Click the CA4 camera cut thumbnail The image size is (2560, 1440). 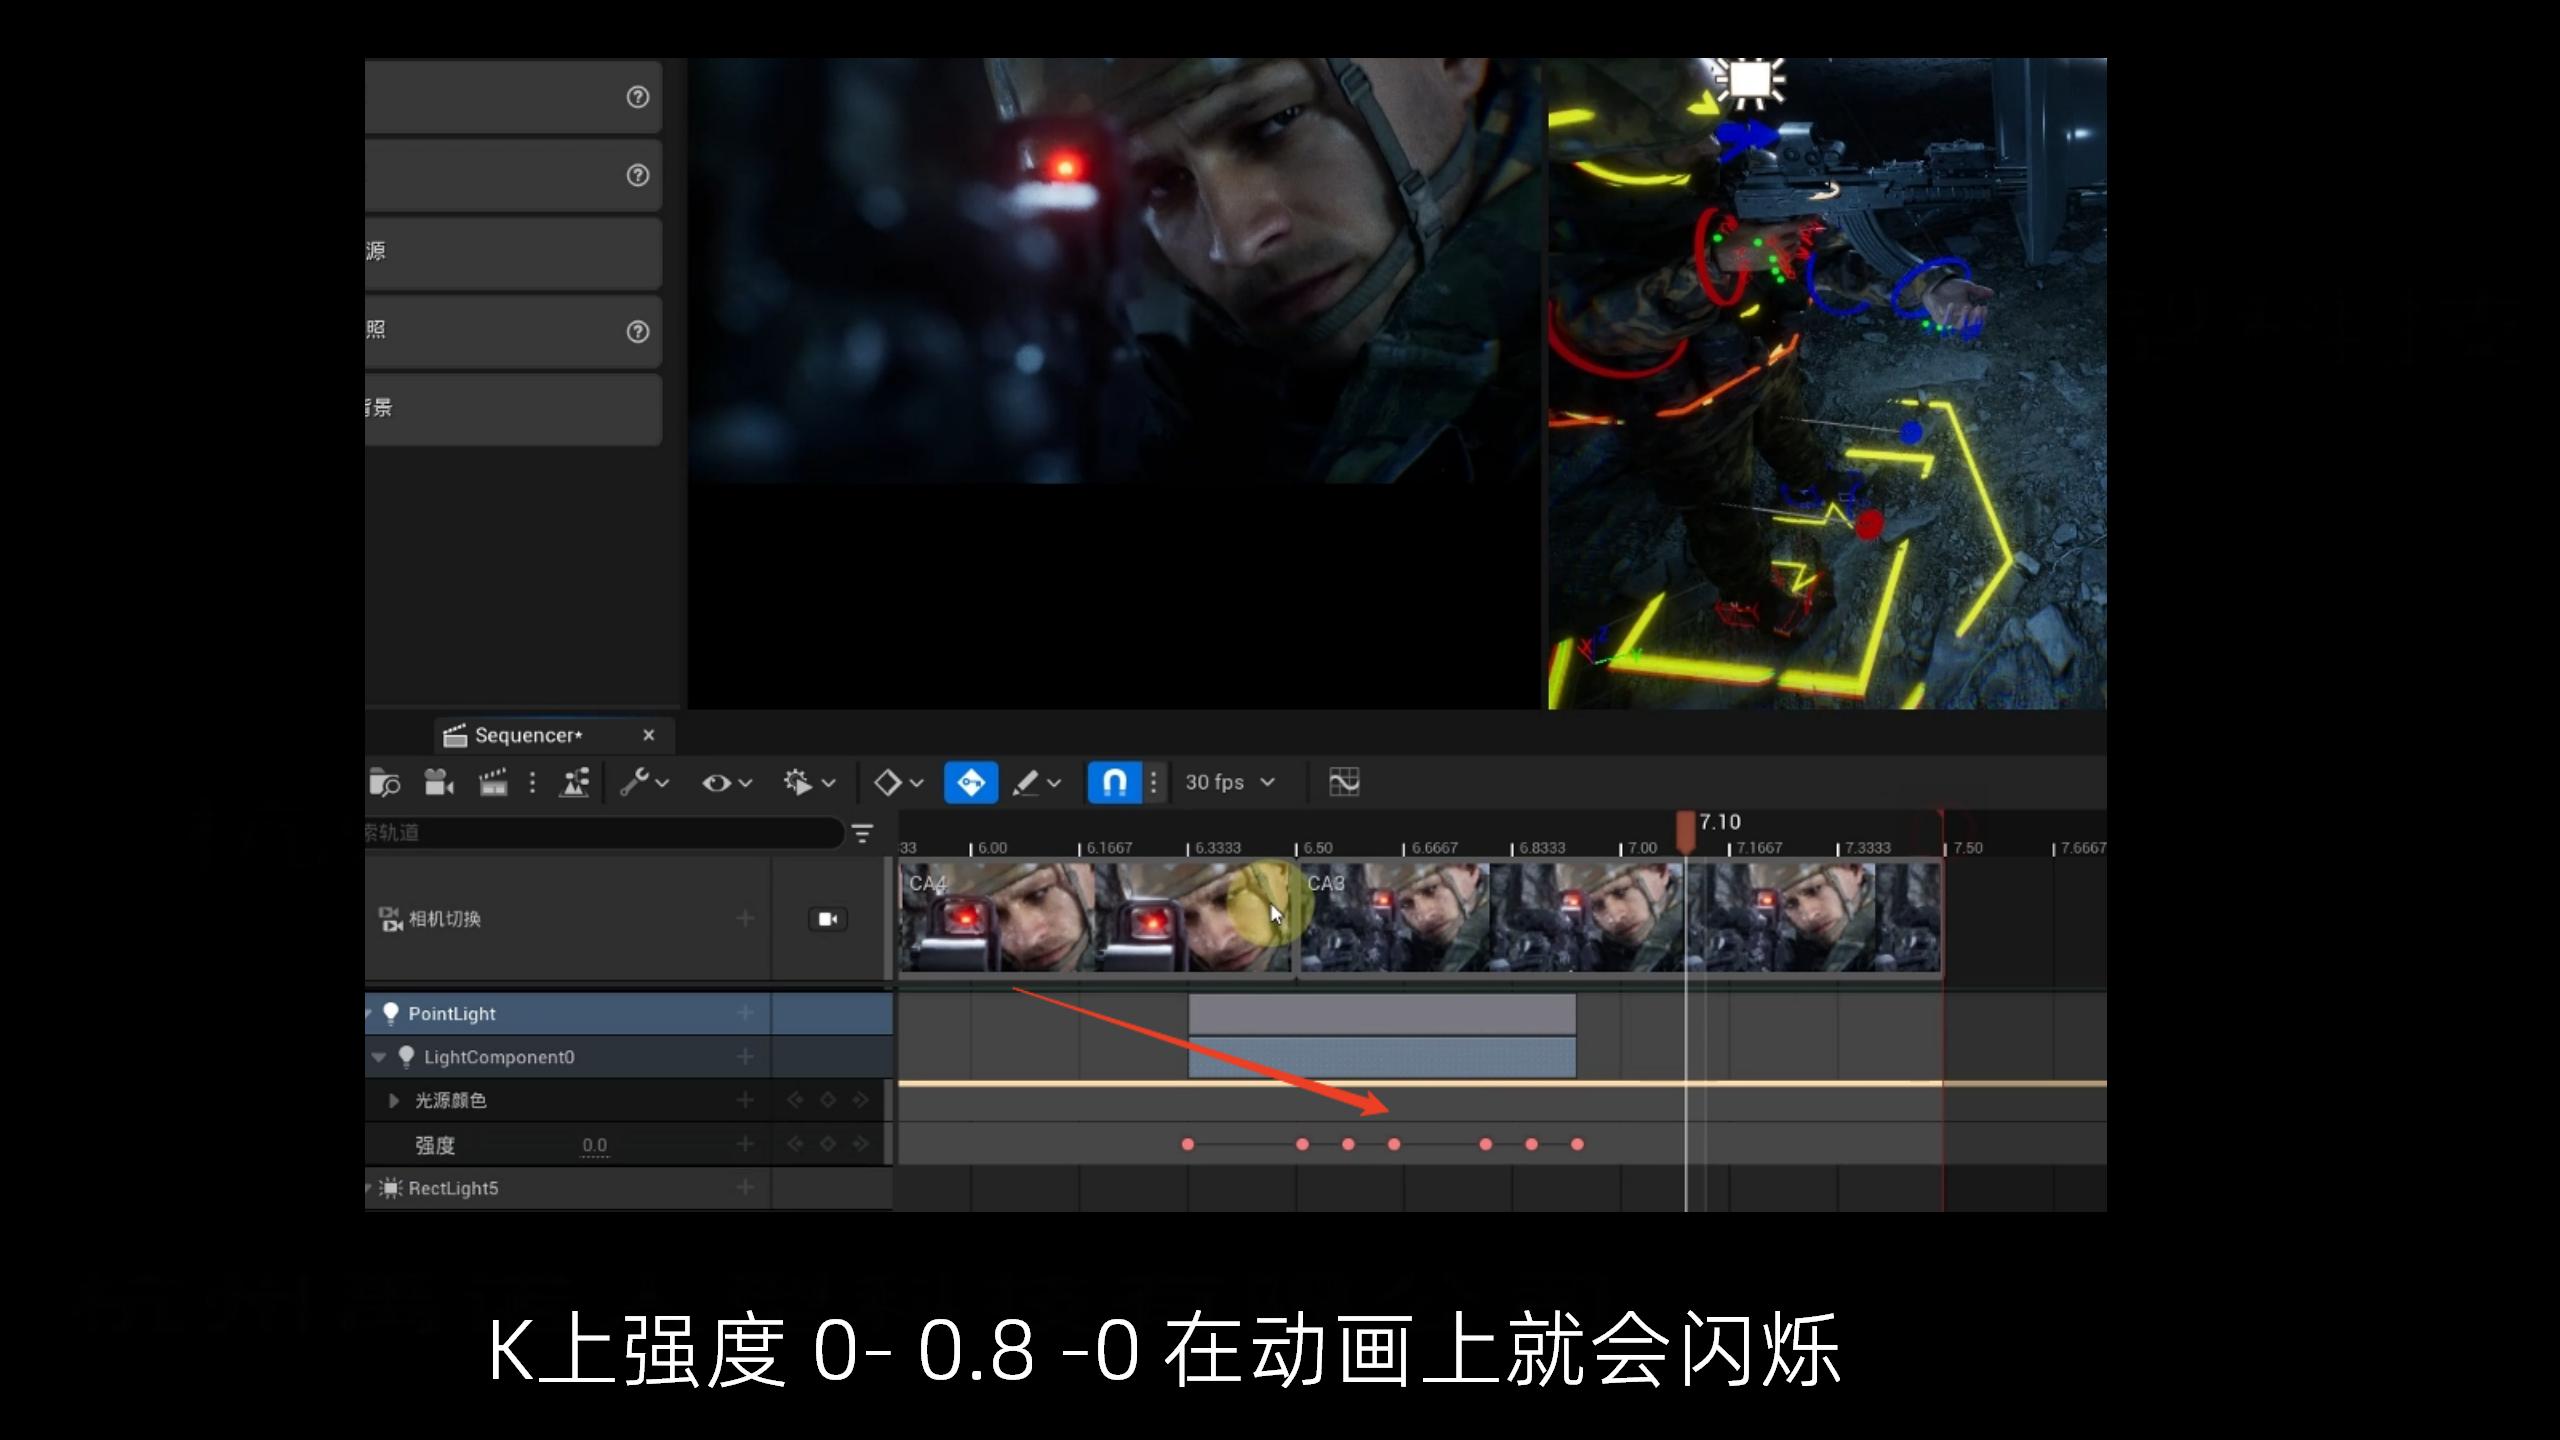coord(1096,918)
